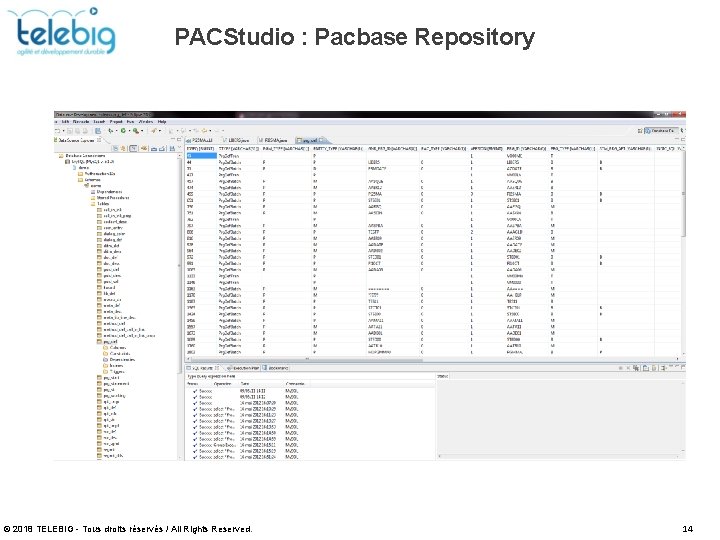Select the highlighted blue first cell in grid

(201, 156)
